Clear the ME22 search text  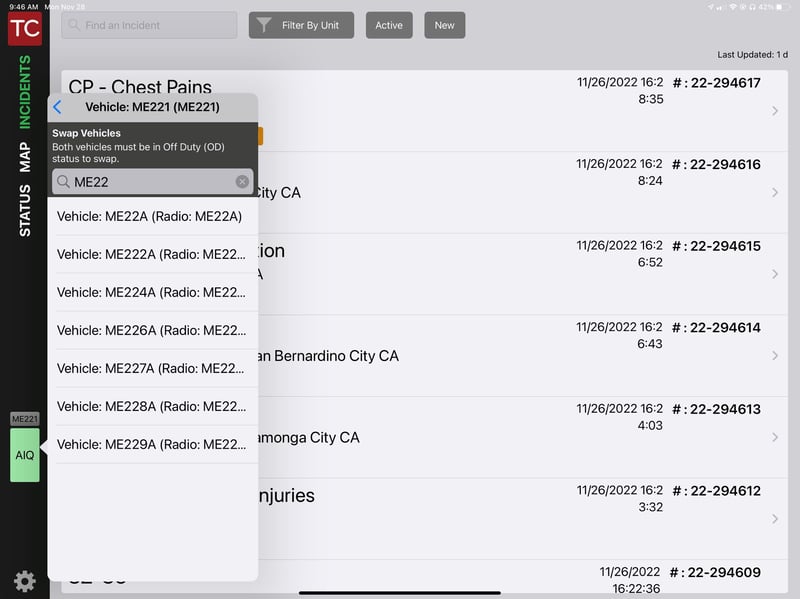tap(242, 182)
